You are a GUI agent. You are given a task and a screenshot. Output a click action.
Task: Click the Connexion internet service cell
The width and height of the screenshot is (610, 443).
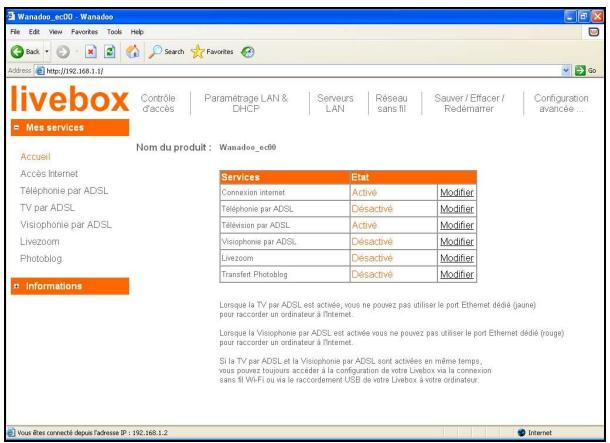285,193
